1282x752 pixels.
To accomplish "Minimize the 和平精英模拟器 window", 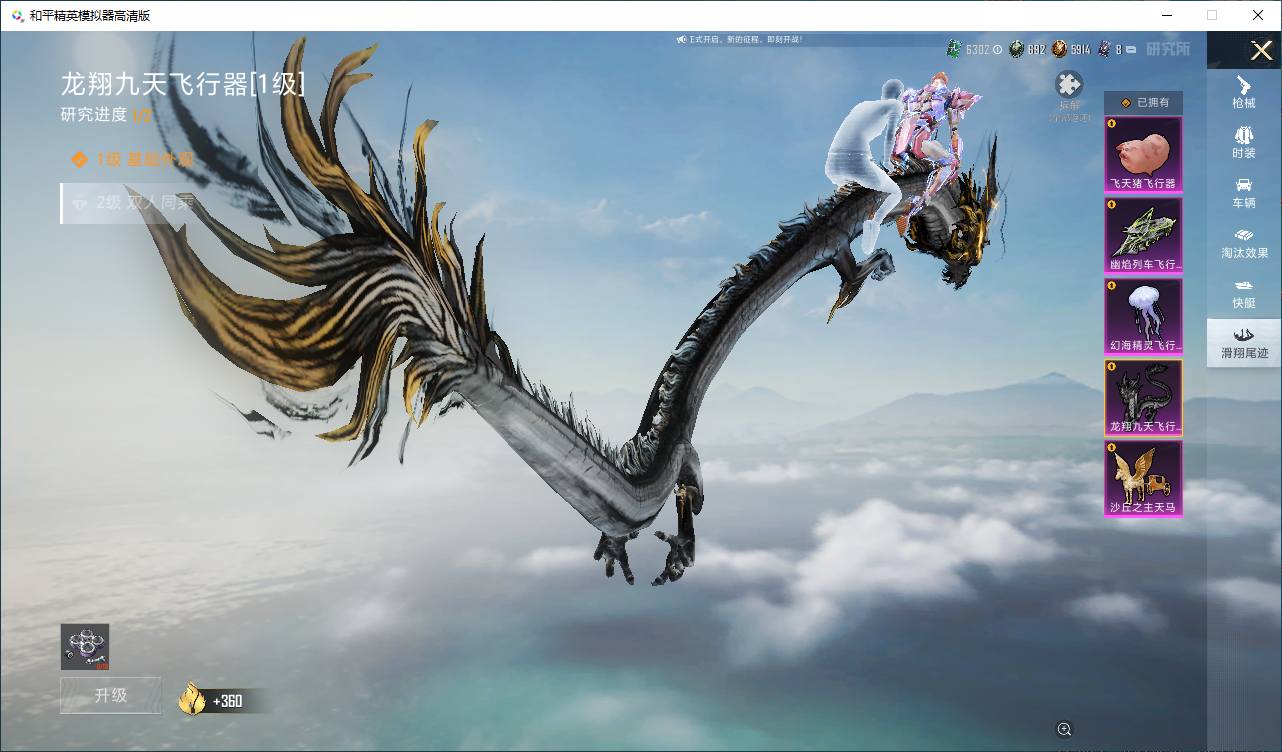I will (x=1167, y=15).
